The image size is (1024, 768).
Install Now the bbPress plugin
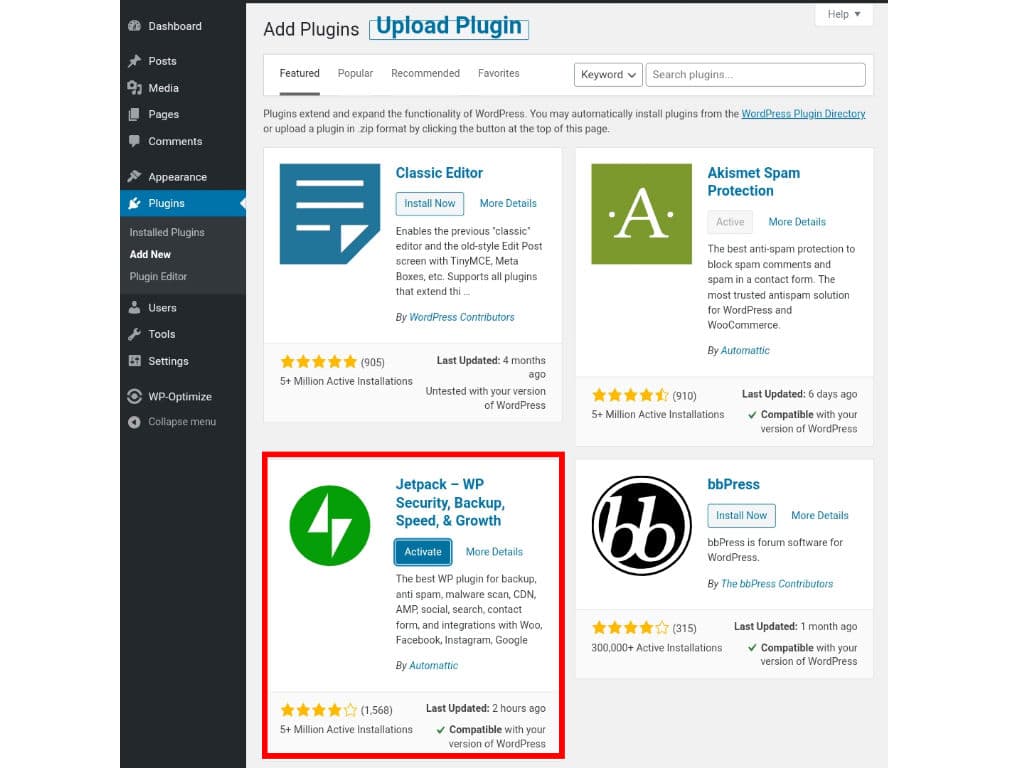pos(741,515)
